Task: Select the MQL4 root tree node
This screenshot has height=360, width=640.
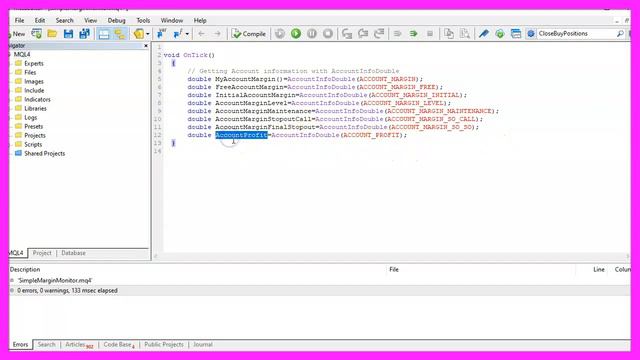Action: point(22,54)
